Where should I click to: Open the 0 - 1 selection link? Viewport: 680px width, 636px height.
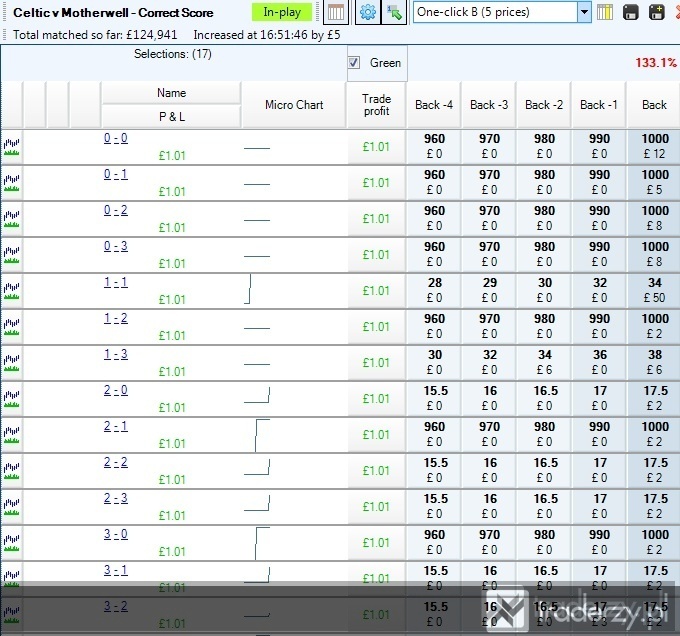coord(116,174)
